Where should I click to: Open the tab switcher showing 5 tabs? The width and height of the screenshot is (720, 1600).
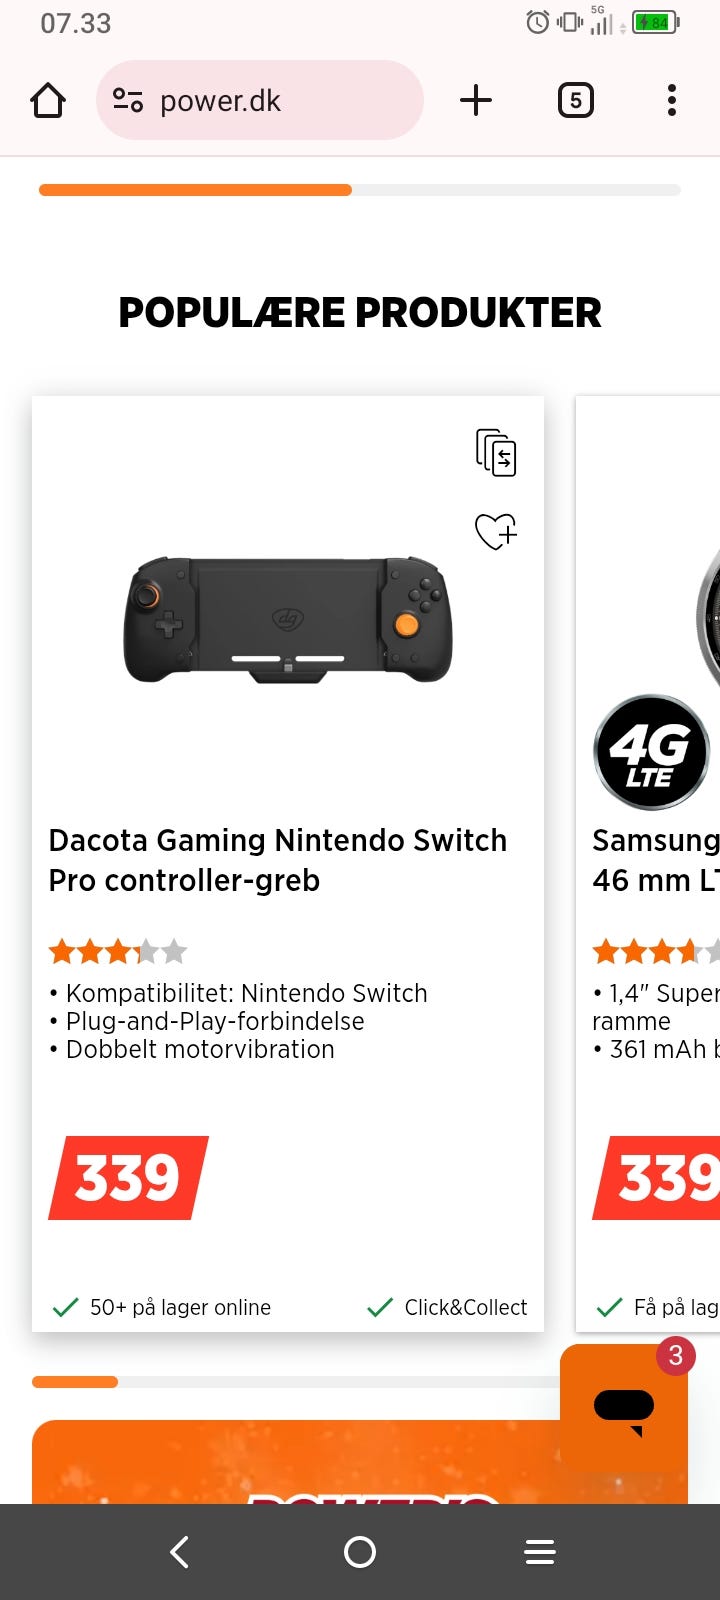[x=575, y=101]
